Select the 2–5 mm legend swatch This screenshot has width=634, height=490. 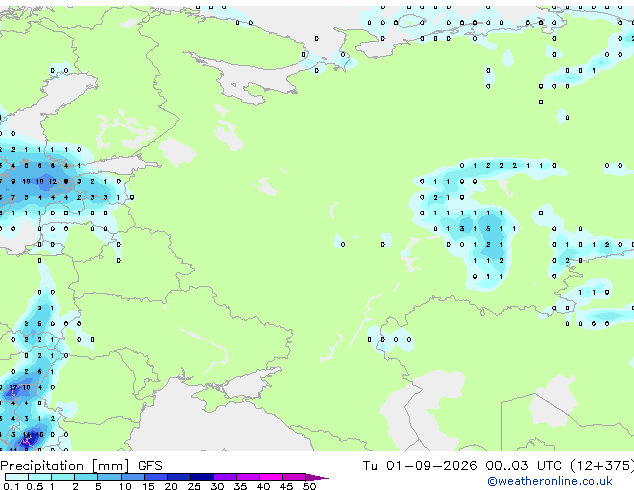[x=86, y=477]
